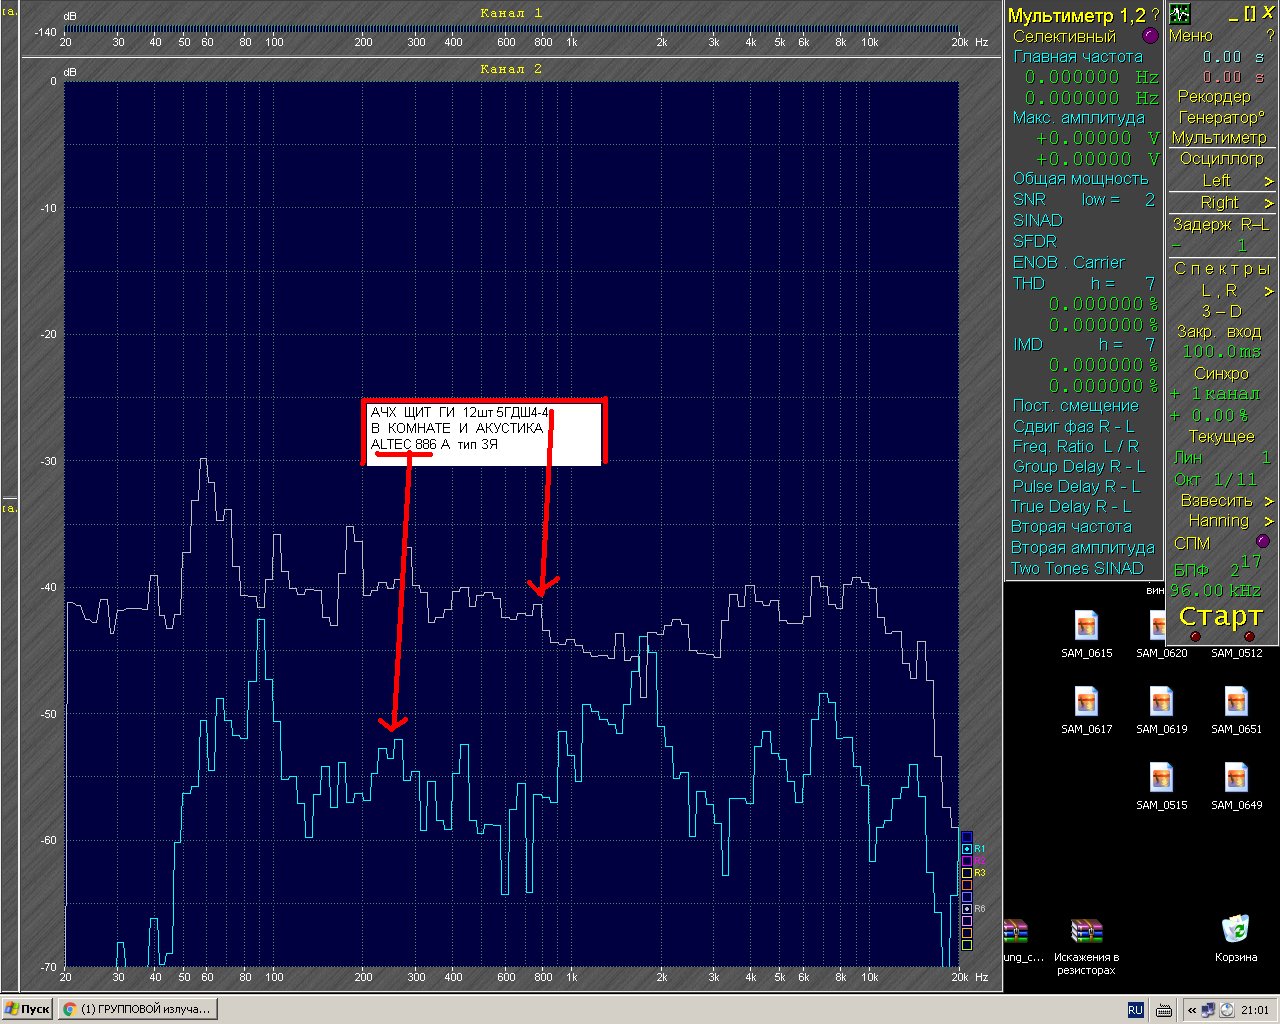Open the Корзина recycle bin icon
The width and height of the screenshot is (1280, 1024).
pyautogui.click(x=1236, y=930)
